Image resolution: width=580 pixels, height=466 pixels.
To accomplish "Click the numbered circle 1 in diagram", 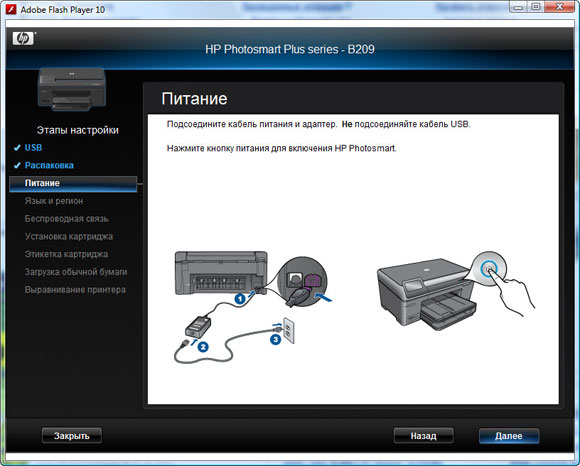I will [240, 298].
